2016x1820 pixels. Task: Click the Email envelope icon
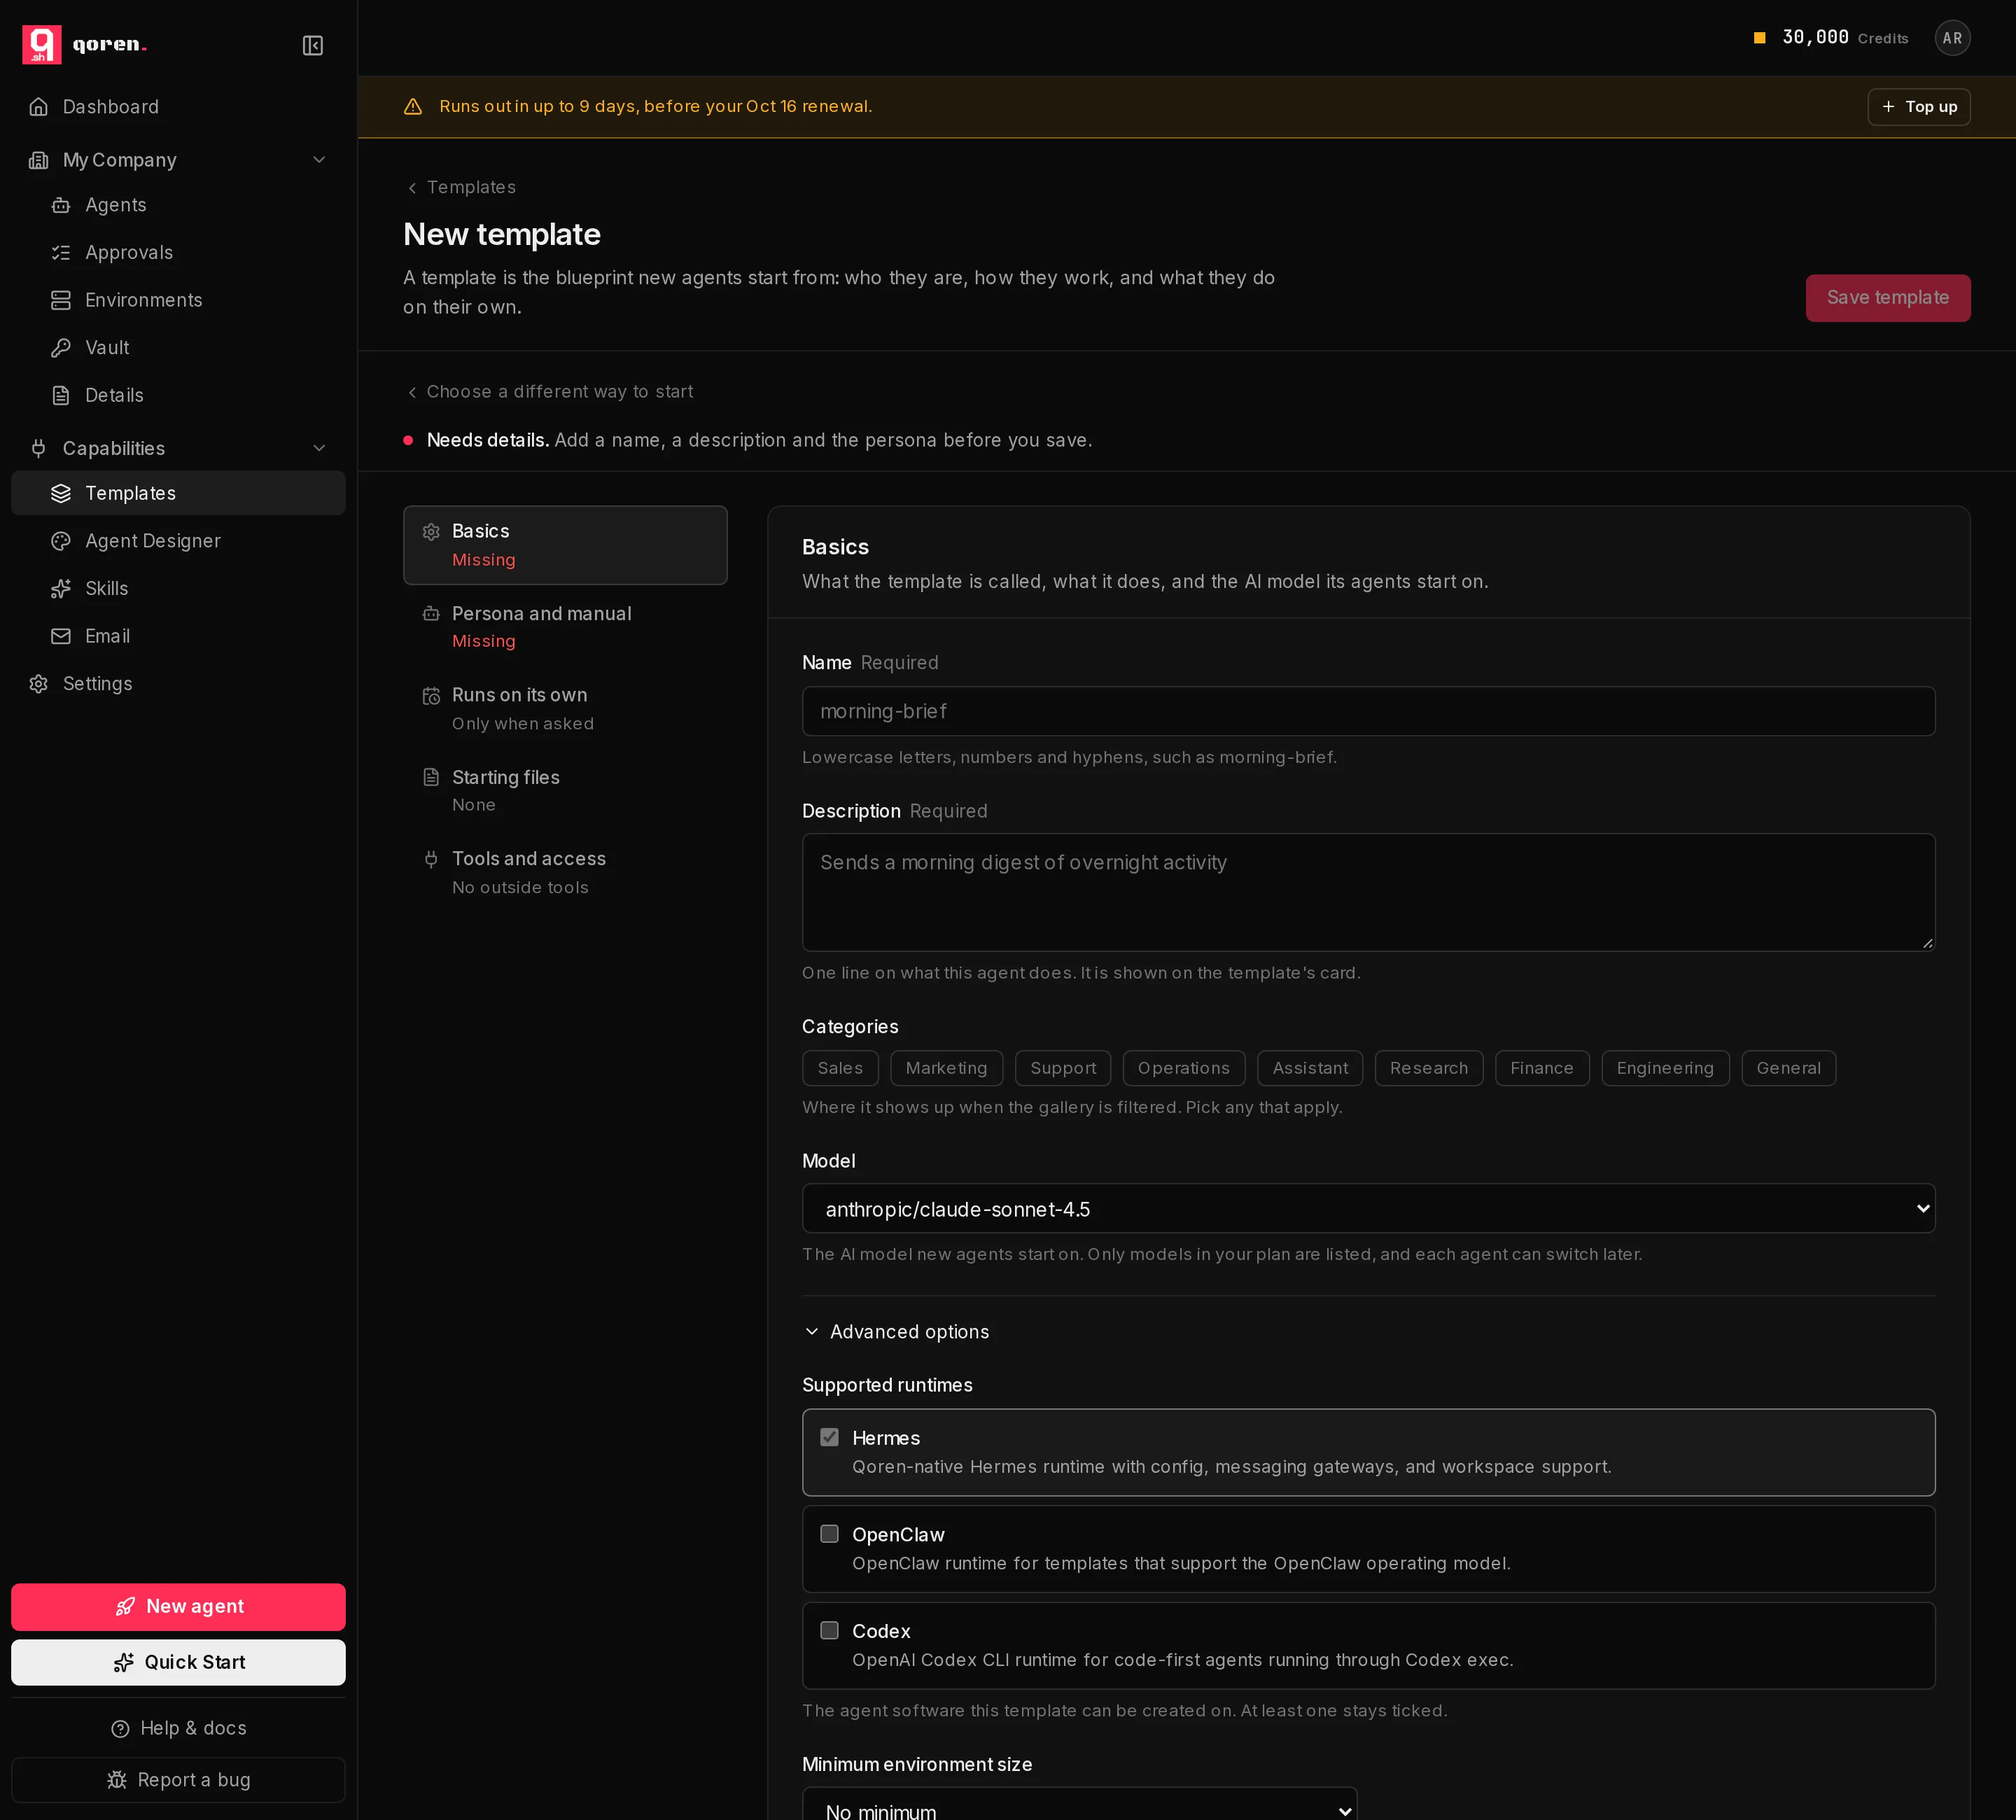(61, 636)
